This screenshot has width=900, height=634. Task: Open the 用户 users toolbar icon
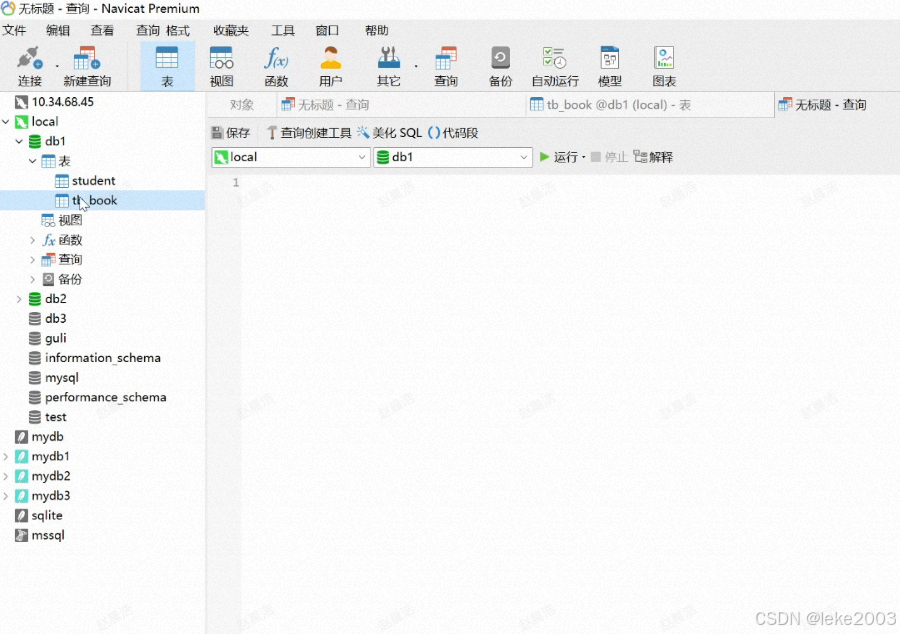[331, 66]
